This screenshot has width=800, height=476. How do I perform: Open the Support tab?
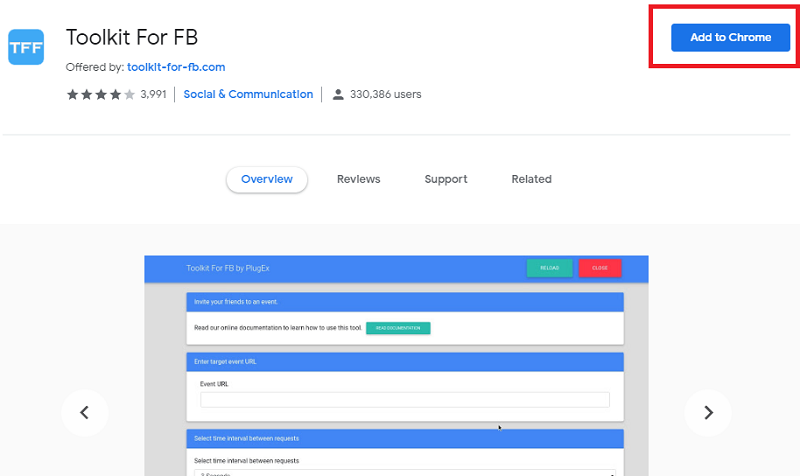pyautogui.click(x=446, y=179)
